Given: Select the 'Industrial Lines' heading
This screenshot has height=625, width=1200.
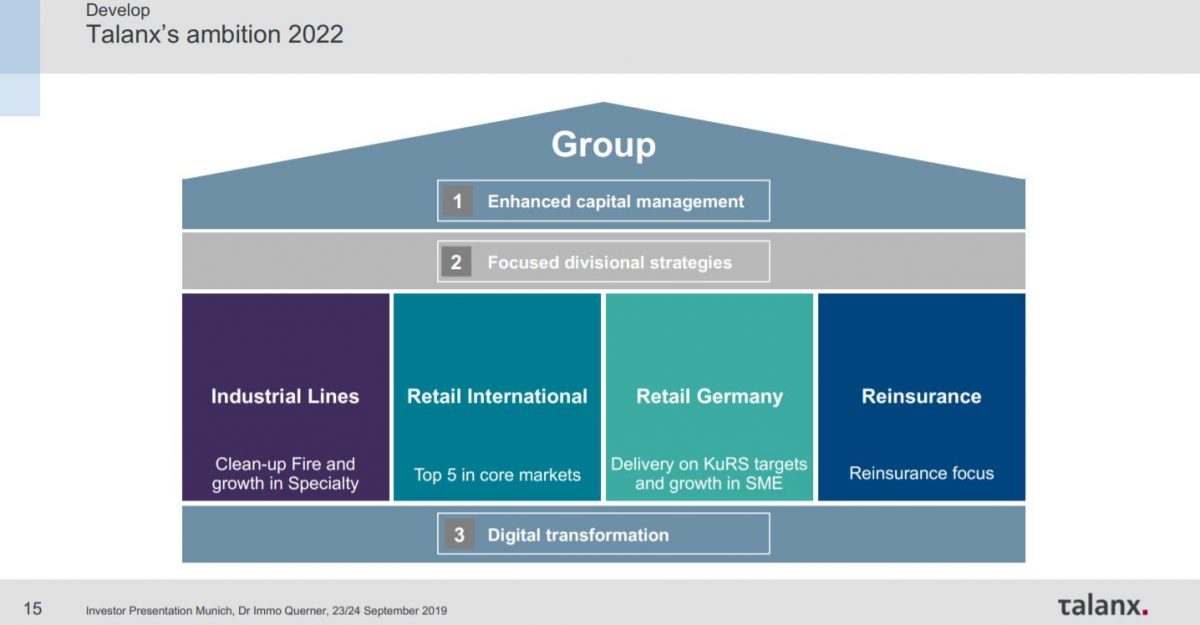Looking at the screenshot, I should pyautogui.click(x=285, y=396).
